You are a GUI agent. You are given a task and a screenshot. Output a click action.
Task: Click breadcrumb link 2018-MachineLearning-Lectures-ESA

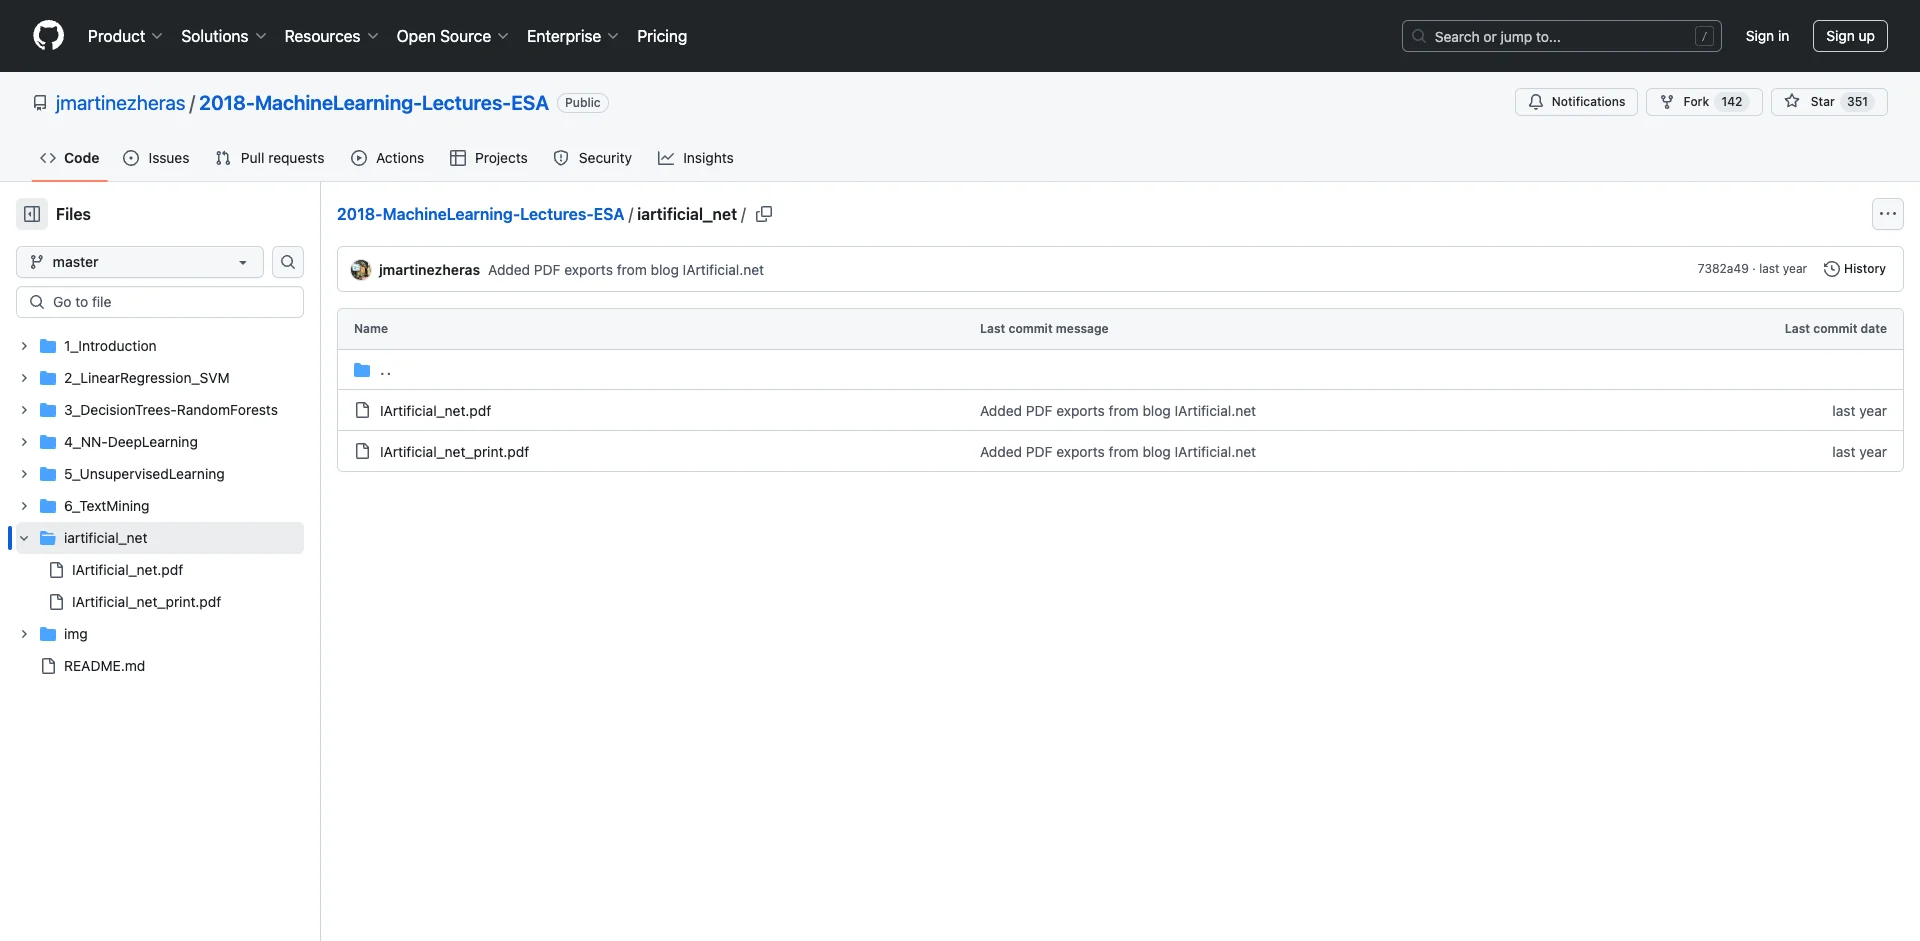tap(480, 214)
